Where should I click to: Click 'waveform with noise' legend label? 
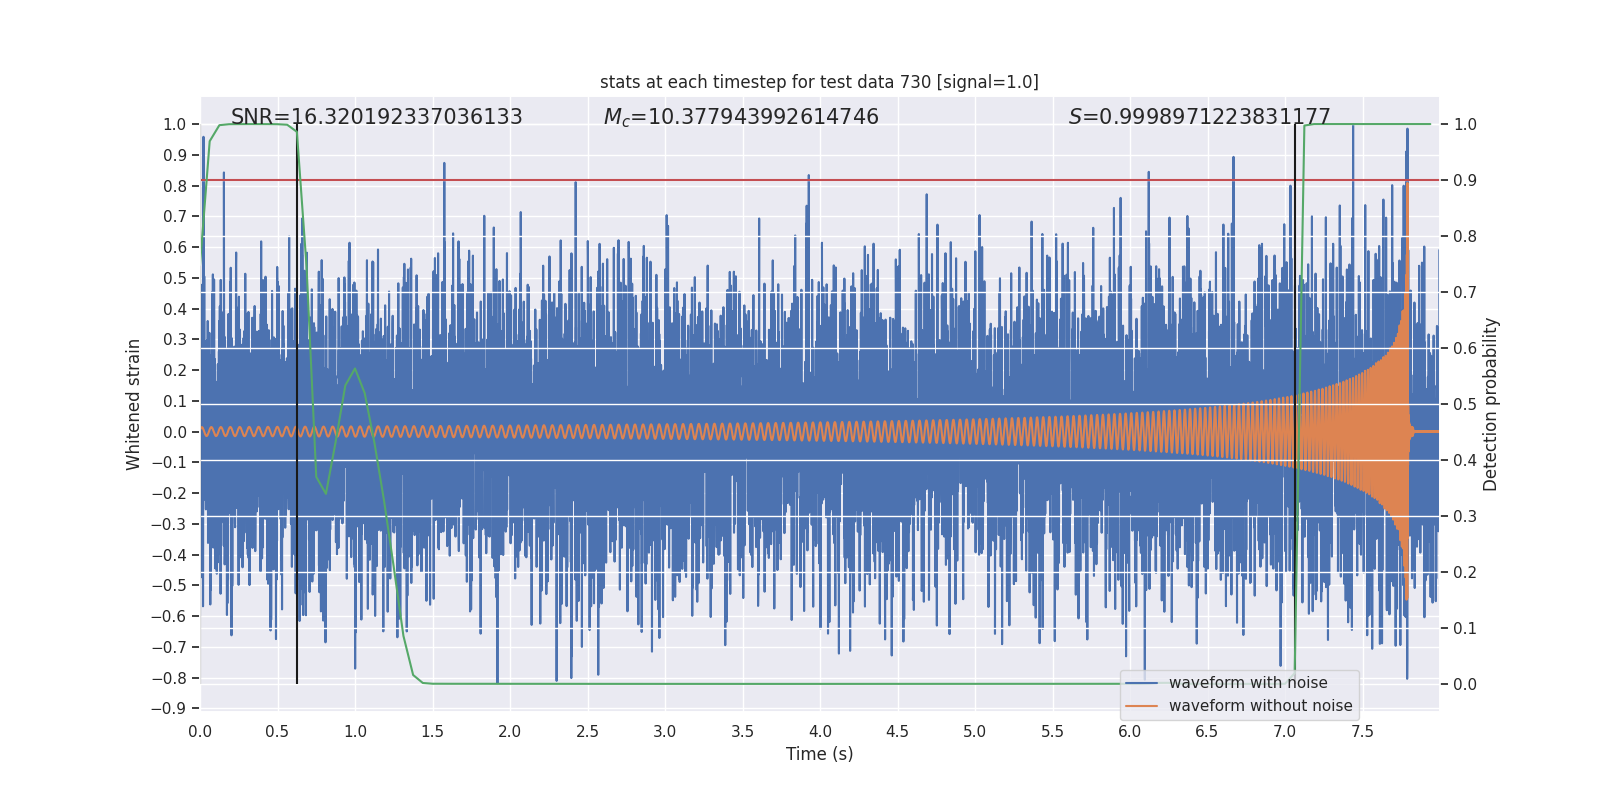(1248, 683)
